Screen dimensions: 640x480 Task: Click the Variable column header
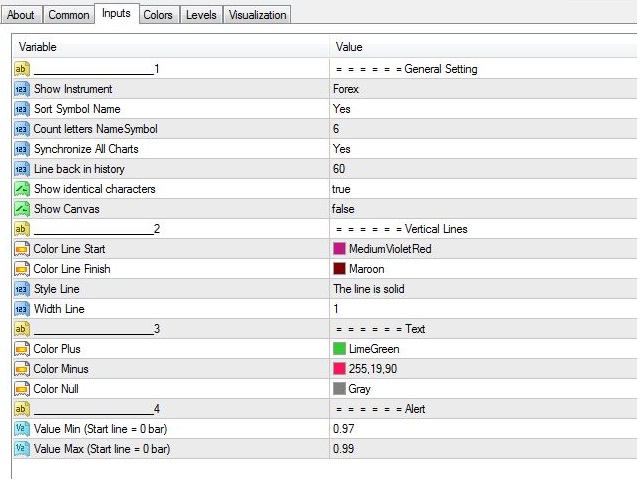click(170, 47)
